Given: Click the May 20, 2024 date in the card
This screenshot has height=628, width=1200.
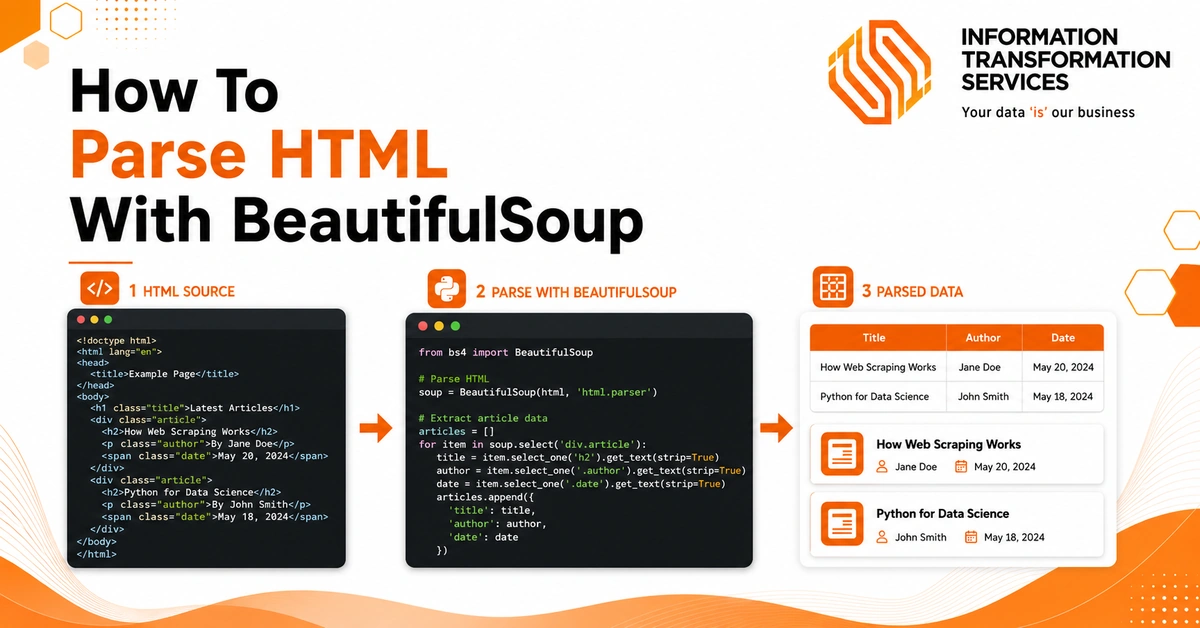Looking at the screenshot, I should pos(1005,467).
